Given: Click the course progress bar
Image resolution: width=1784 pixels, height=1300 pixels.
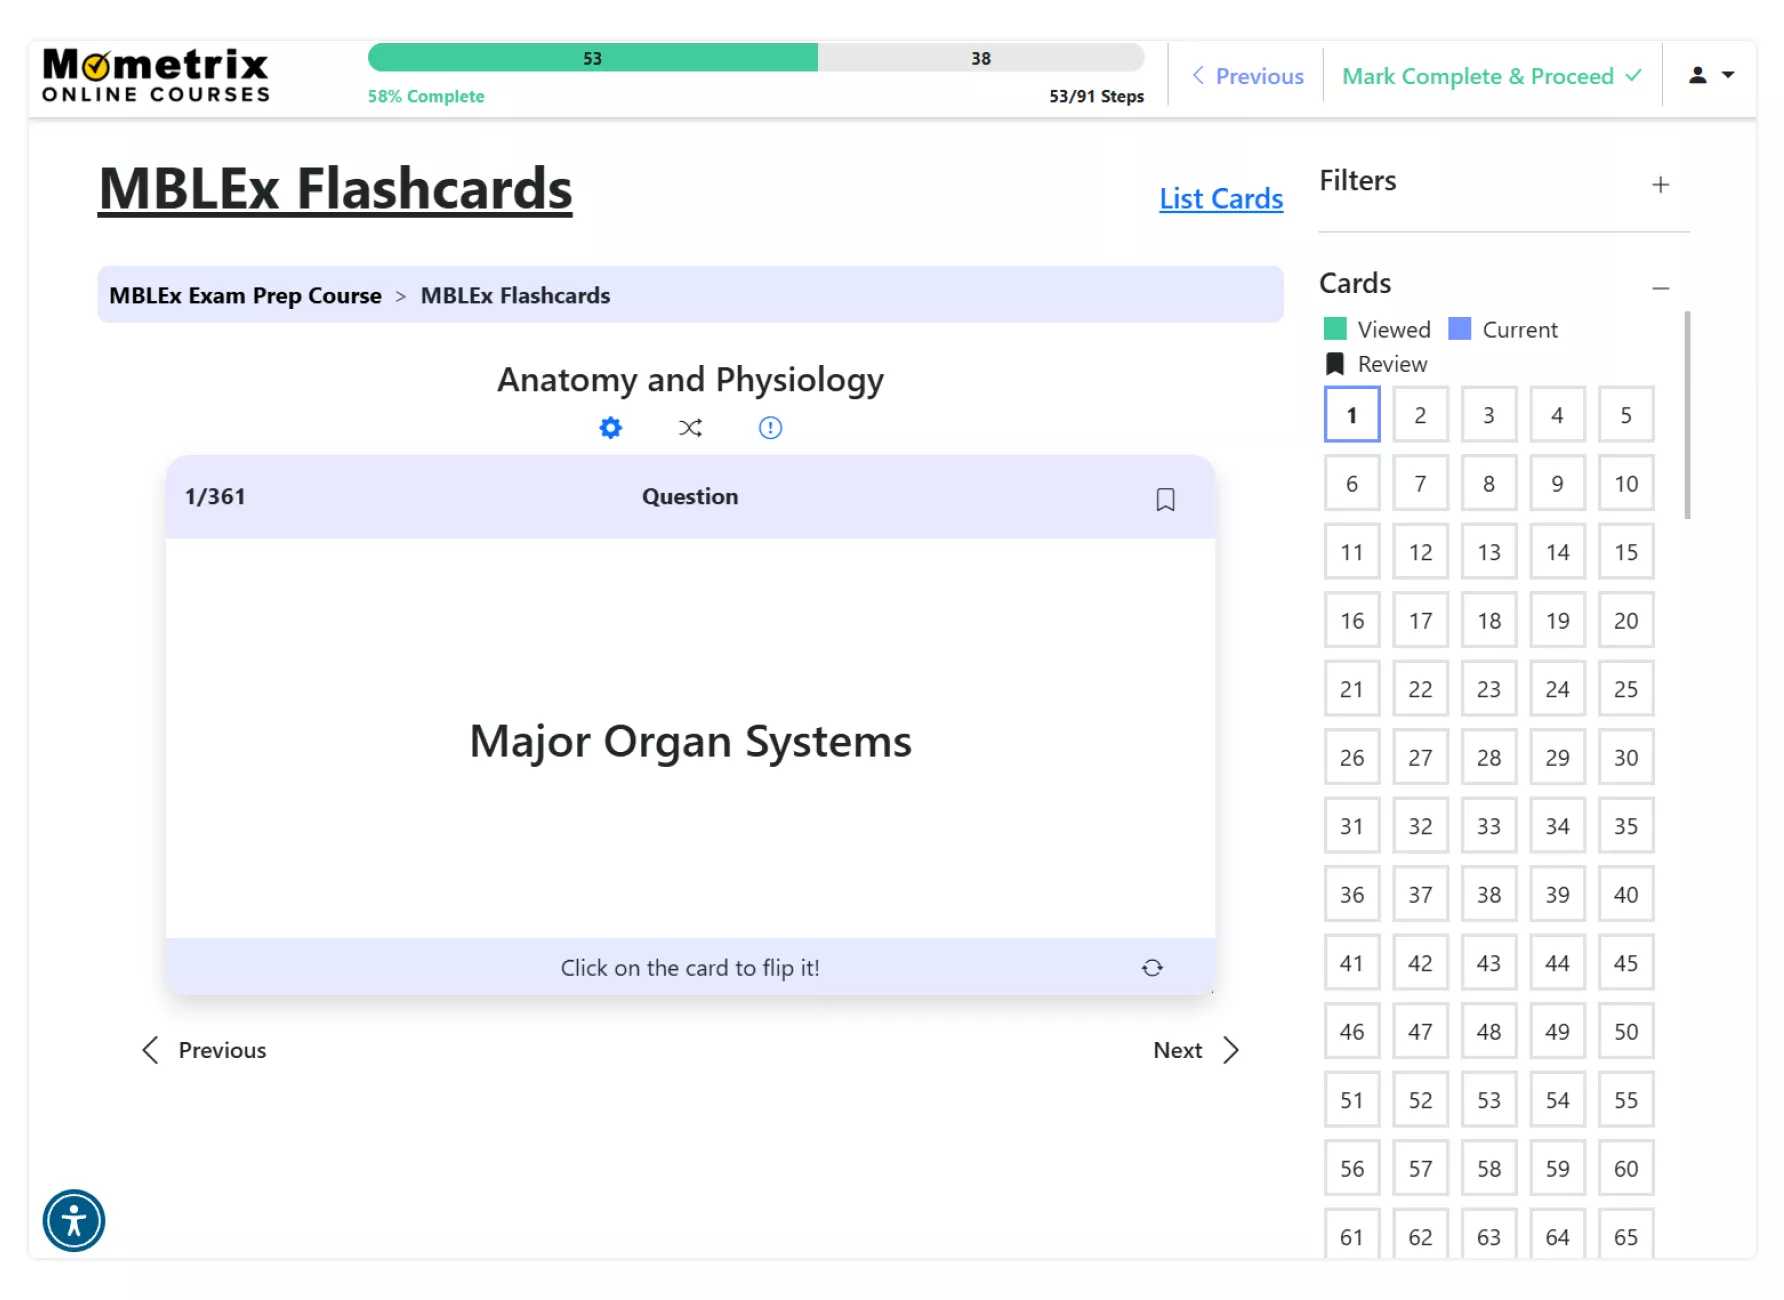Looking at the screenshot, I should (755, 58).
